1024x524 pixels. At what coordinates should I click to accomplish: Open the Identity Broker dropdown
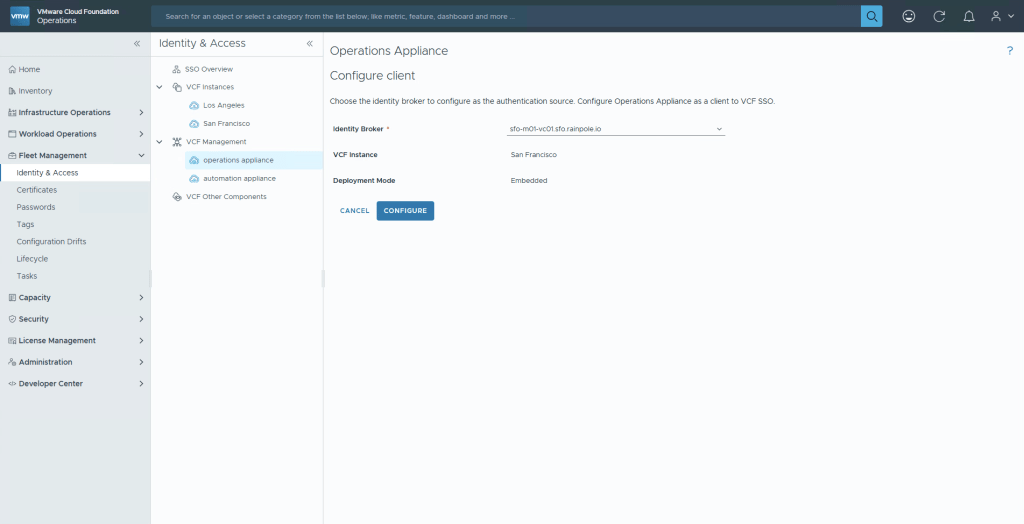[x=615, y=129]
